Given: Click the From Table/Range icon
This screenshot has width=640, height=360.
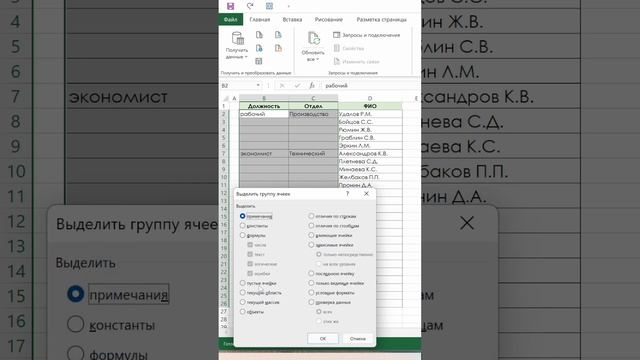Looking at the screenshot, I should (259, 61).
